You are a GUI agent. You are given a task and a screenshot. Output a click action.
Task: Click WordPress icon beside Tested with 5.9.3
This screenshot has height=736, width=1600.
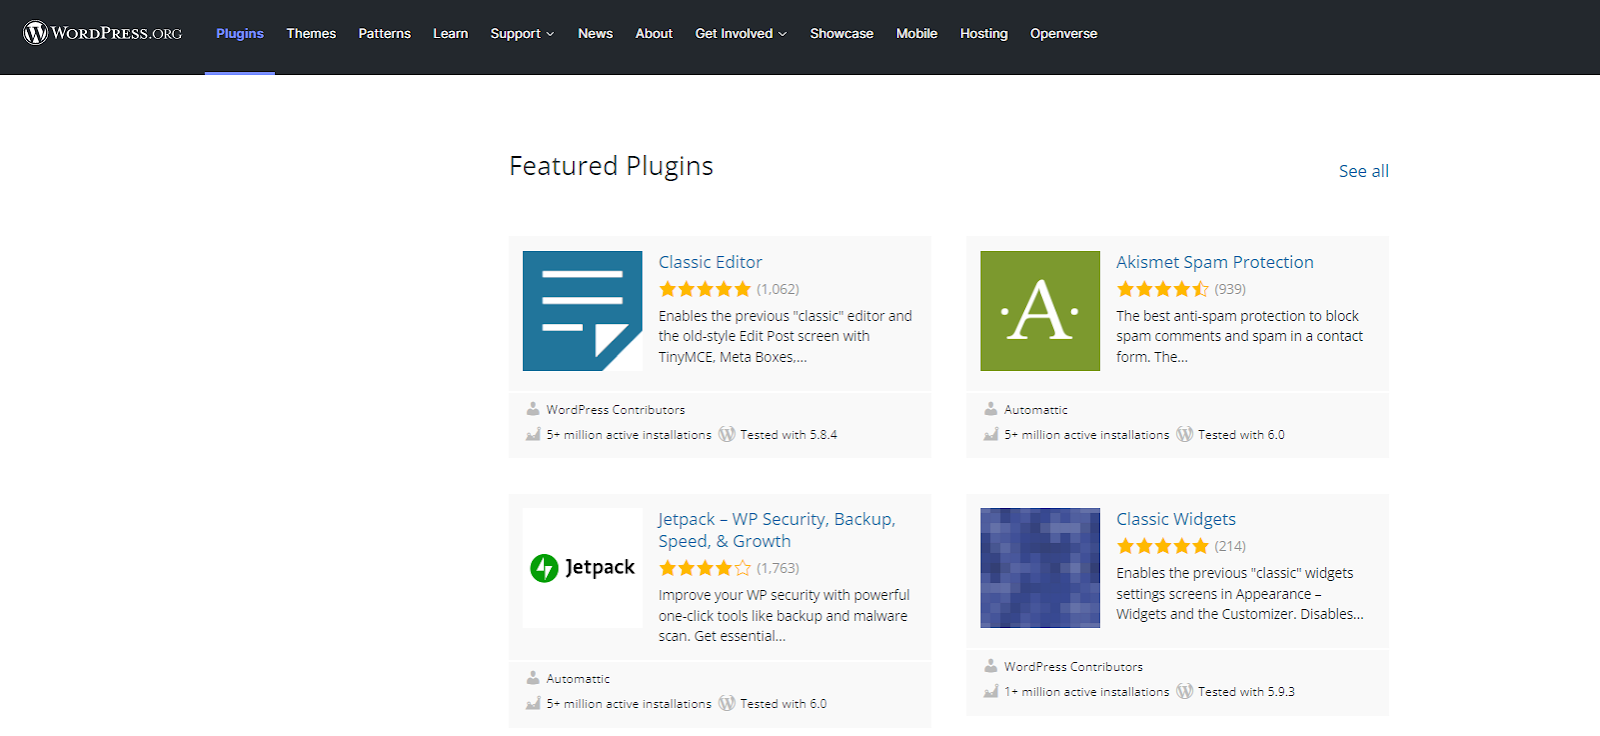point(1185,691)
